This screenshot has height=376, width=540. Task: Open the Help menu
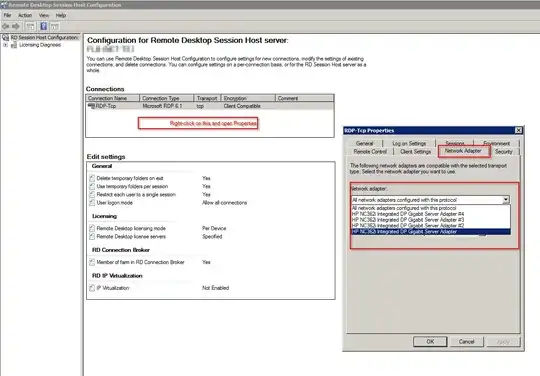(61, 15)
